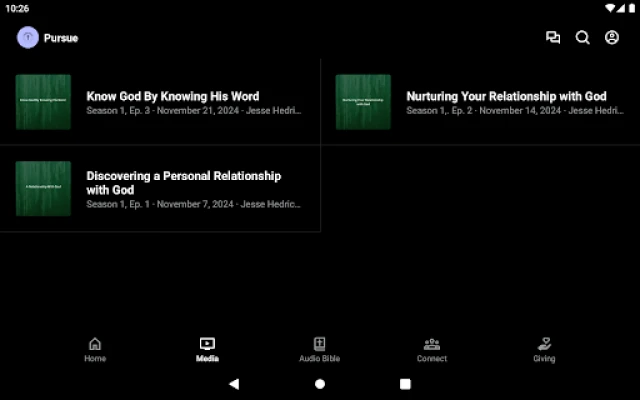Open the Audio Bible icon

point(319,344)
